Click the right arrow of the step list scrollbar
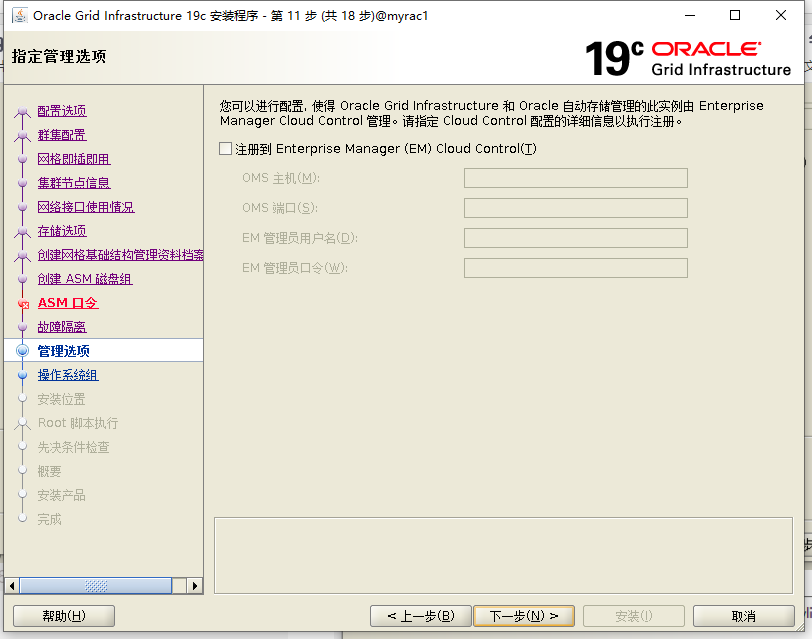 pos(195,586)
